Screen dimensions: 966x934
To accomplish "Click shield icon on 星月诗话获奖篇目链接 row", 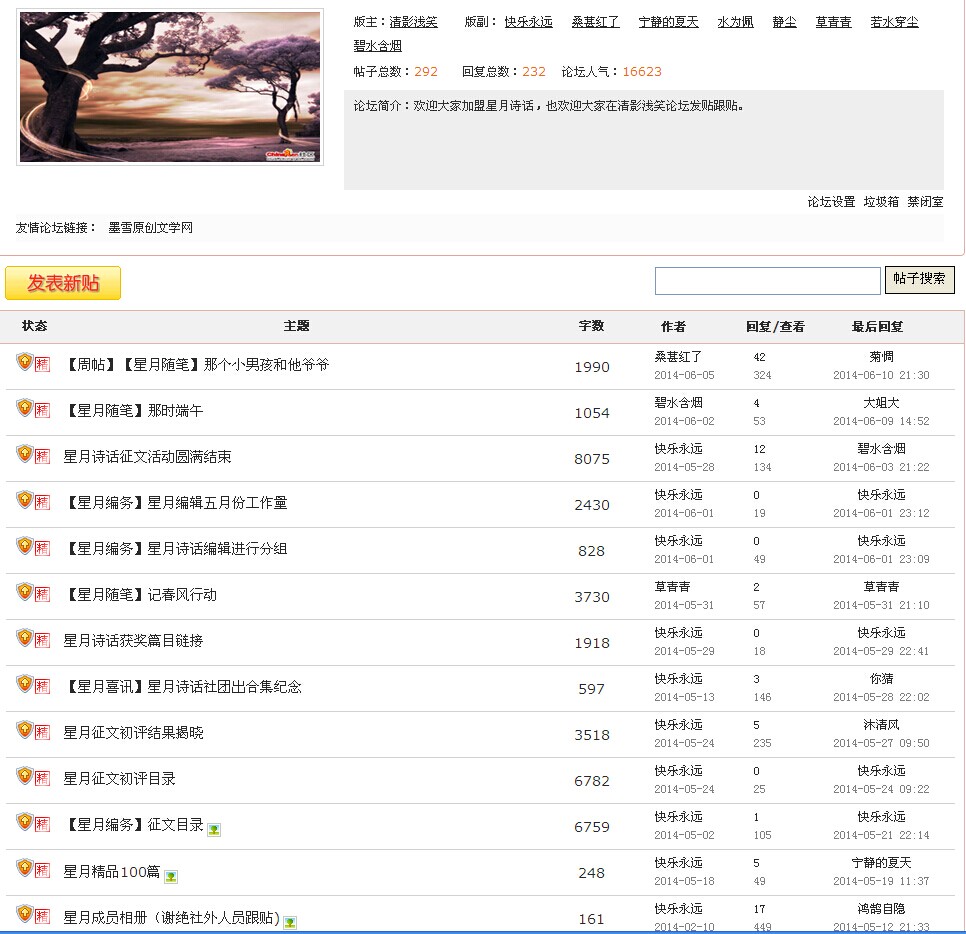I will pyautogui.click(x=24, y=637).
